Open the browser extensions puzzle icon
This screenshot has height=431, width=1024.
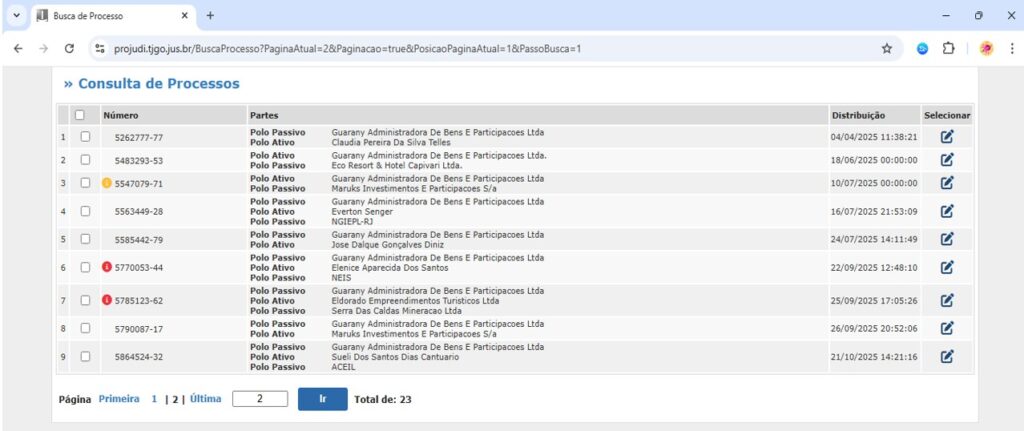point(948,48)
